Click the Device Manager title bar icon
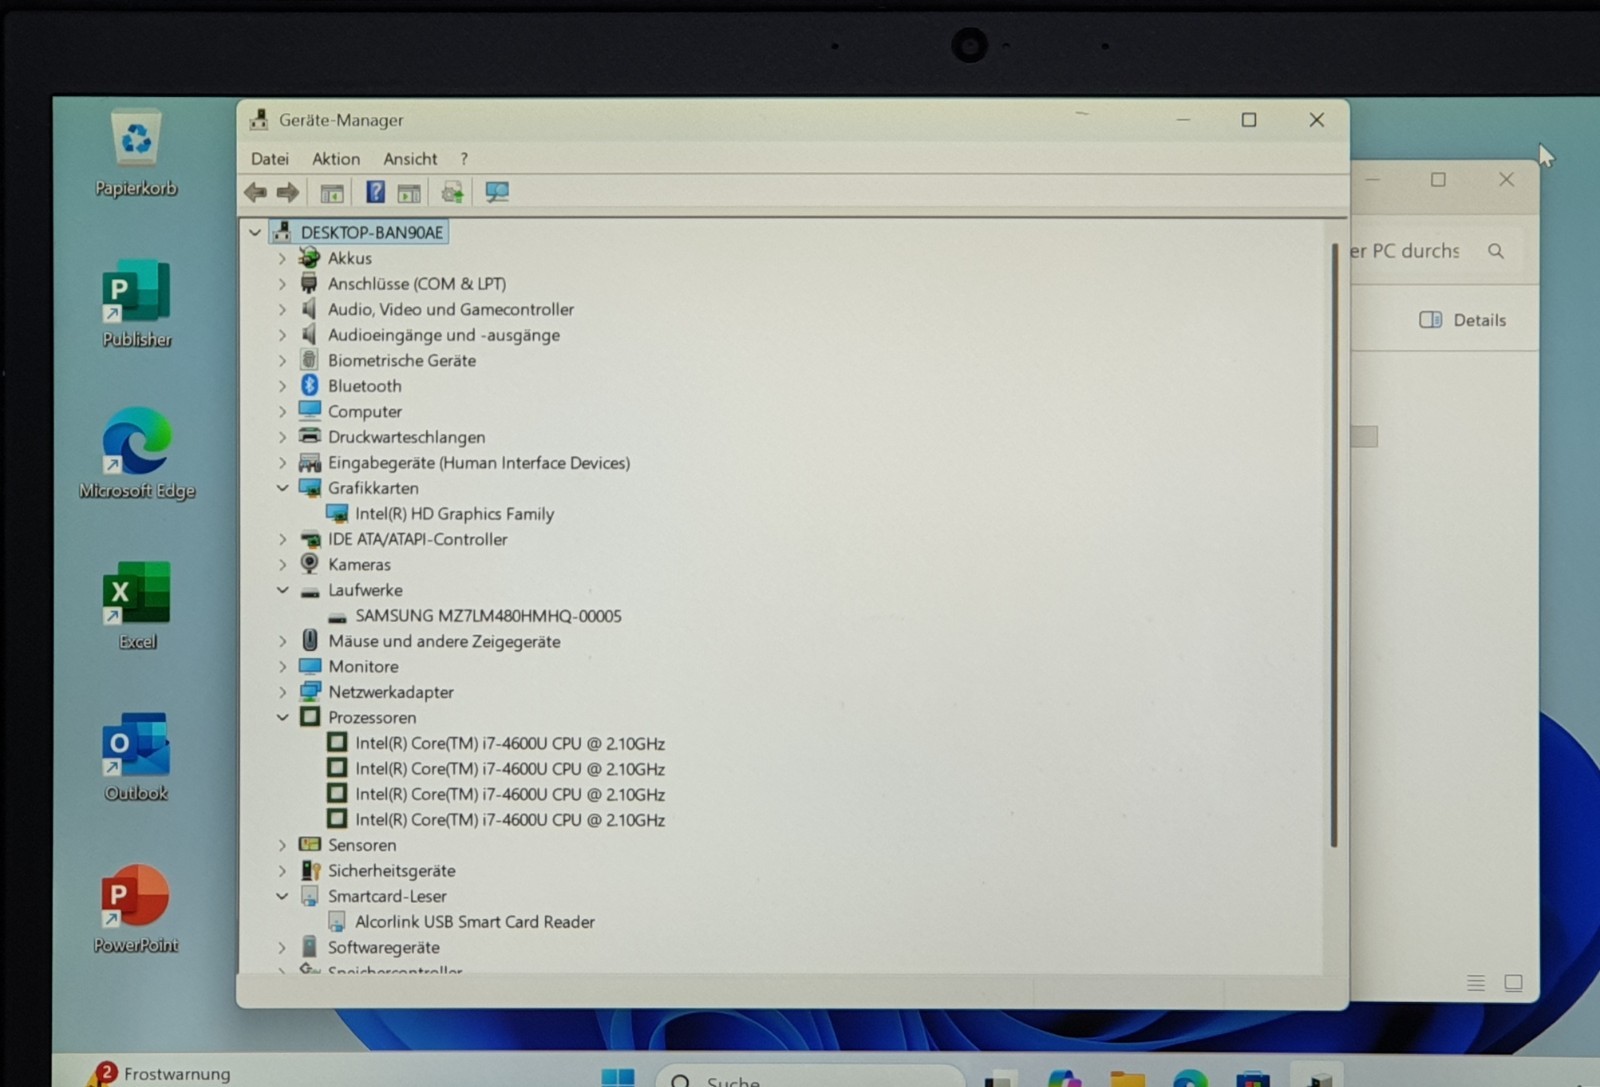Viewport: 1600px width, 1087px height. (x=259, y=119)
